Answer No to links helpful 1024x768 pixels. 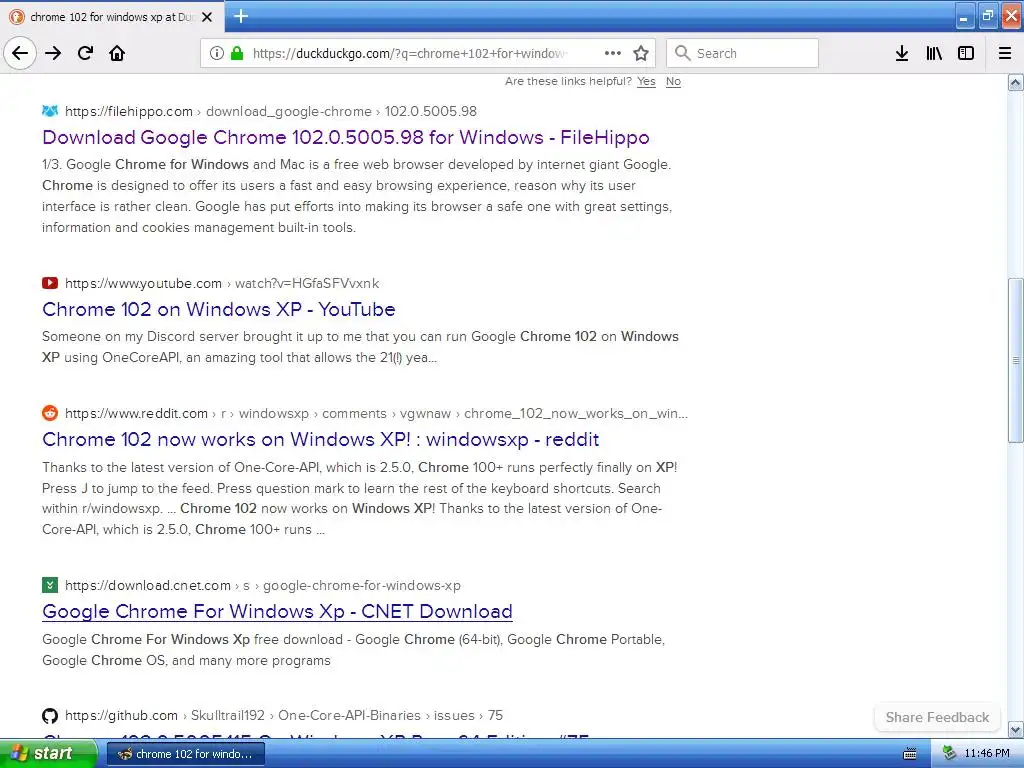click(673, 81)
